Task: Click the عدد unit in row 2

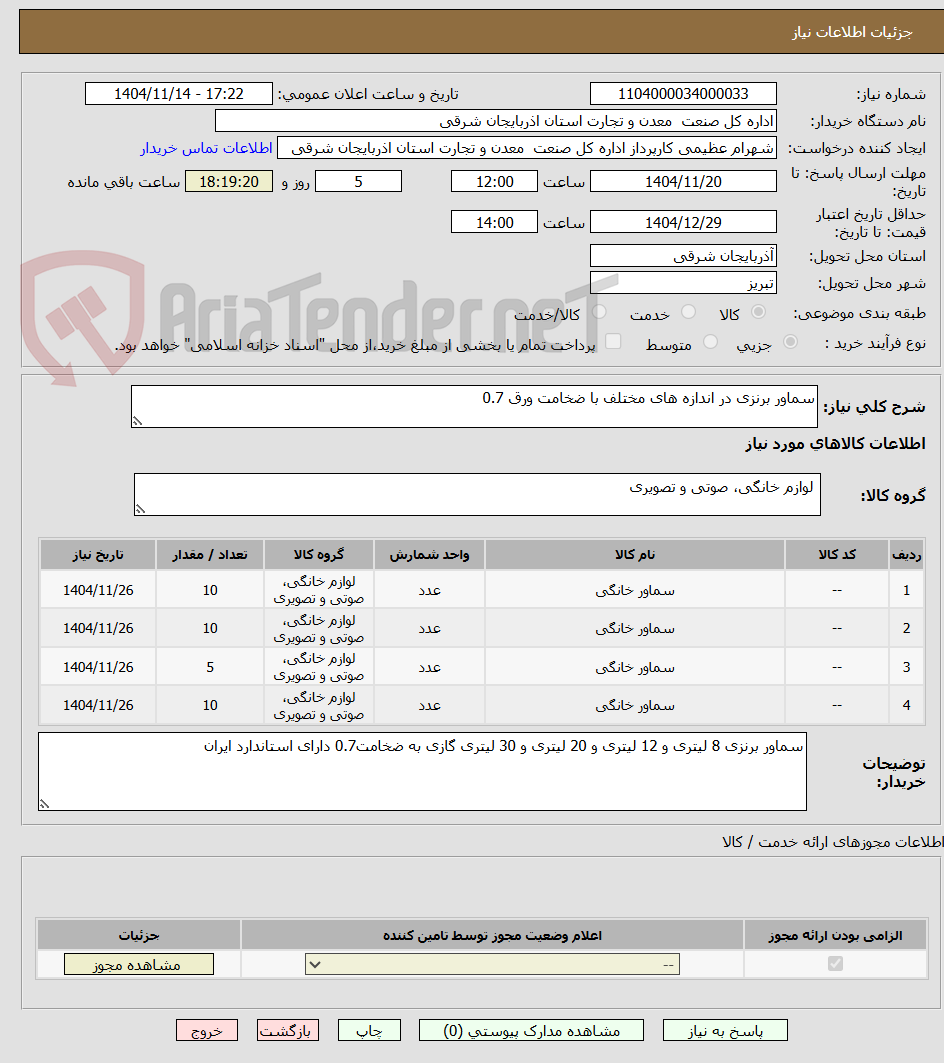Action: pos(429,628)
